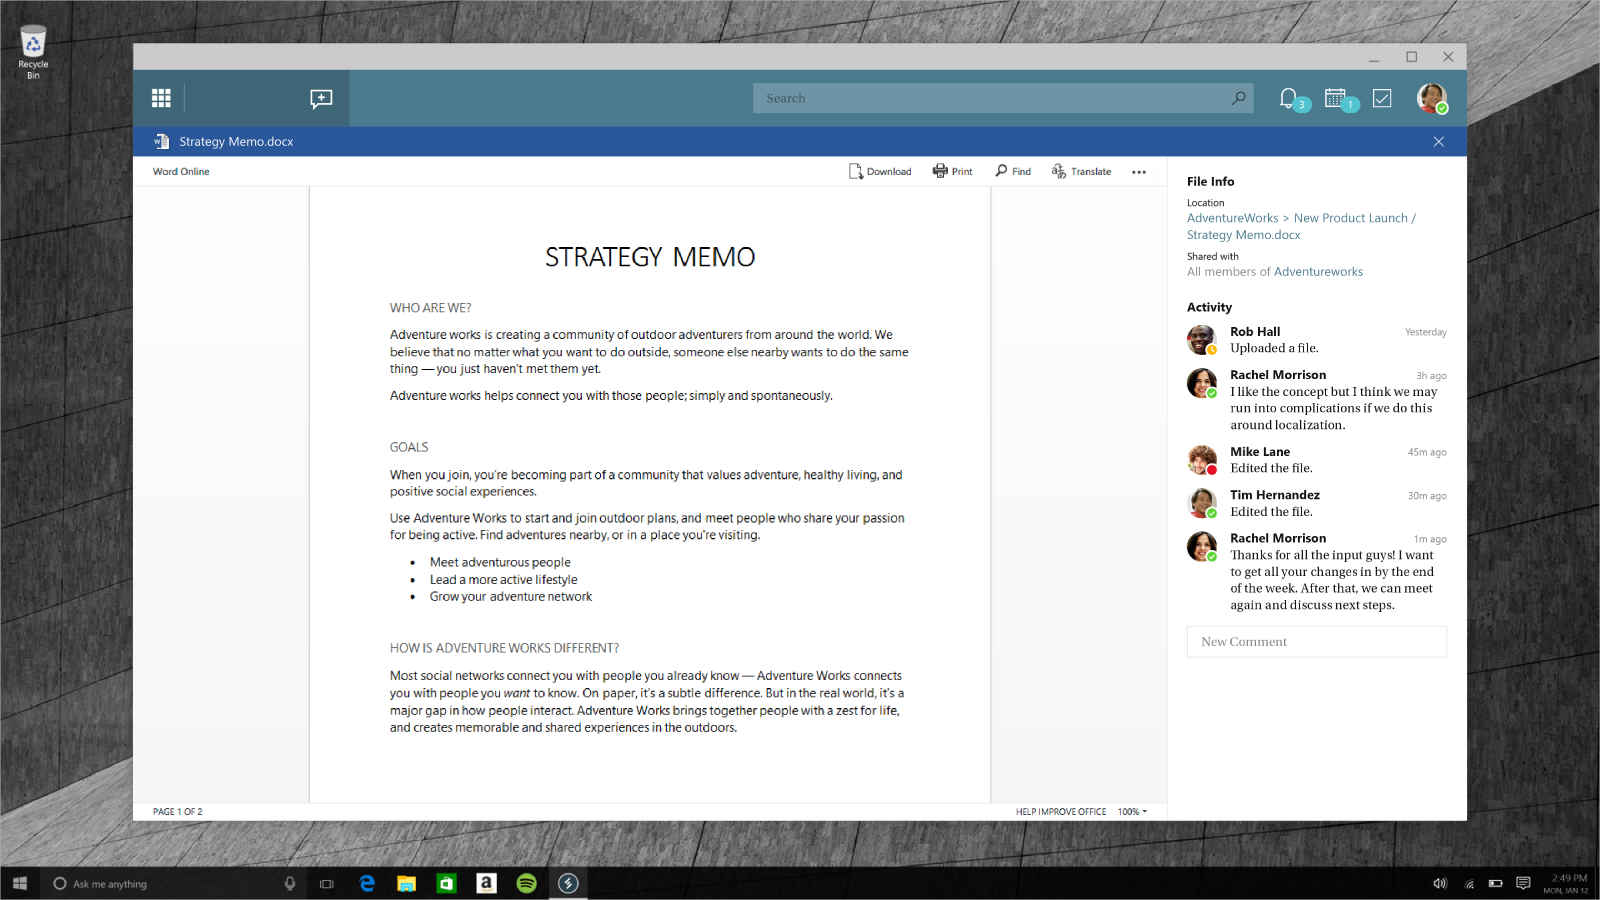
Task: Open notifications bell with badge
Action: pos(1289,98)
